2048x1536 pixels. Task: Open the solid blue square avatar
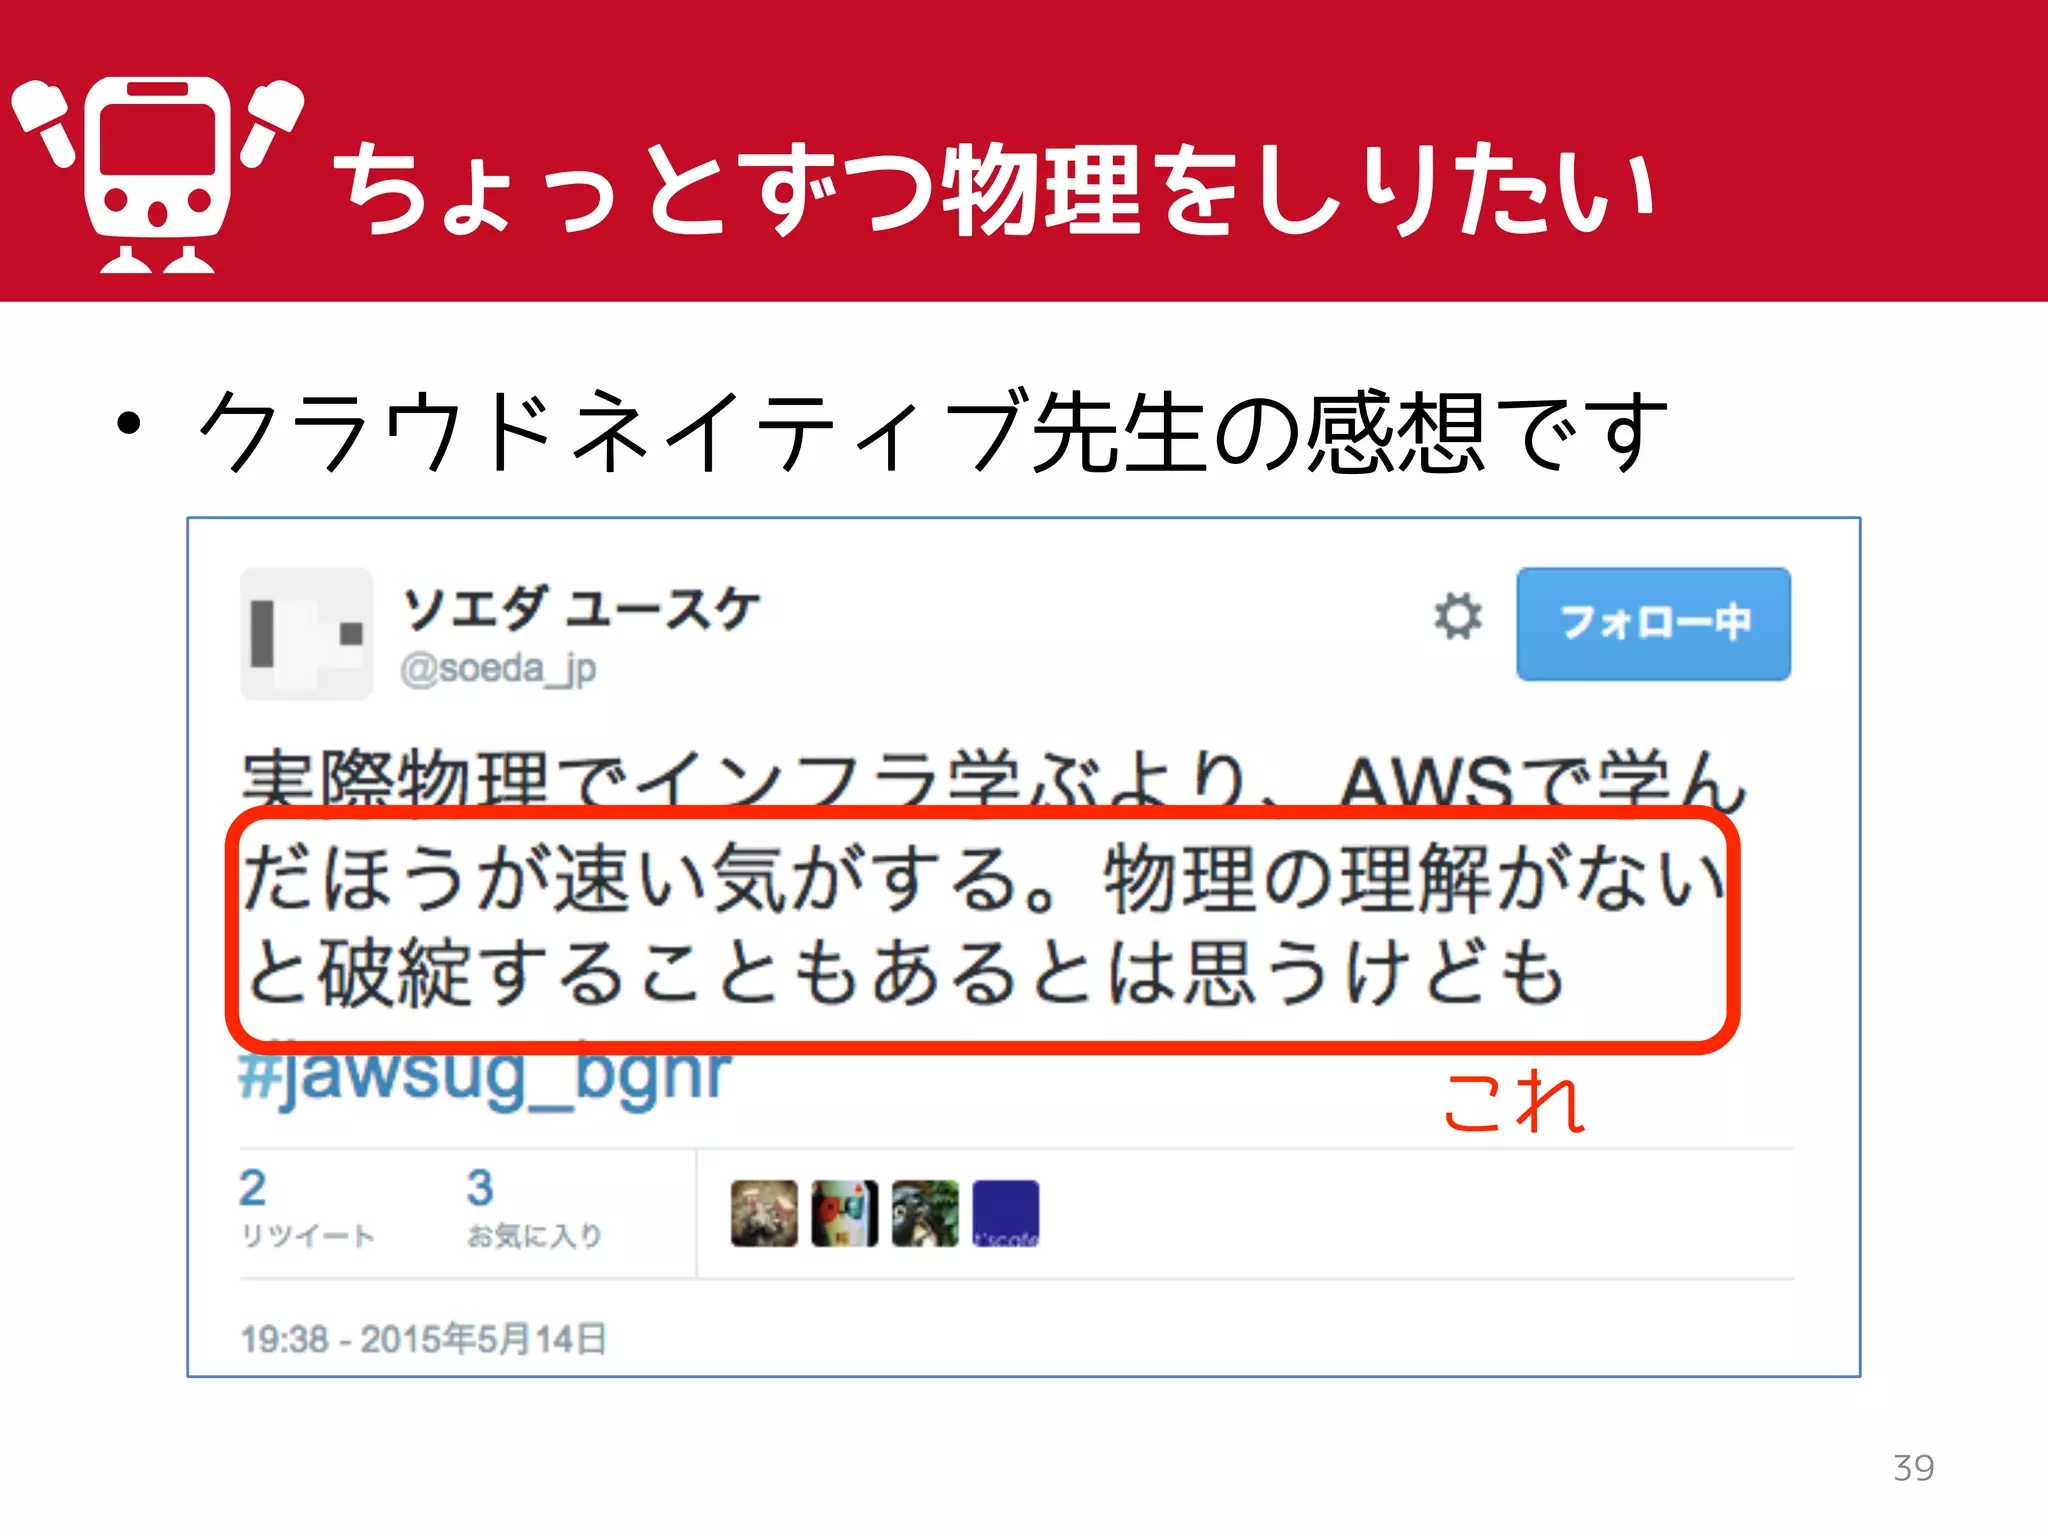(1006, 1213)
